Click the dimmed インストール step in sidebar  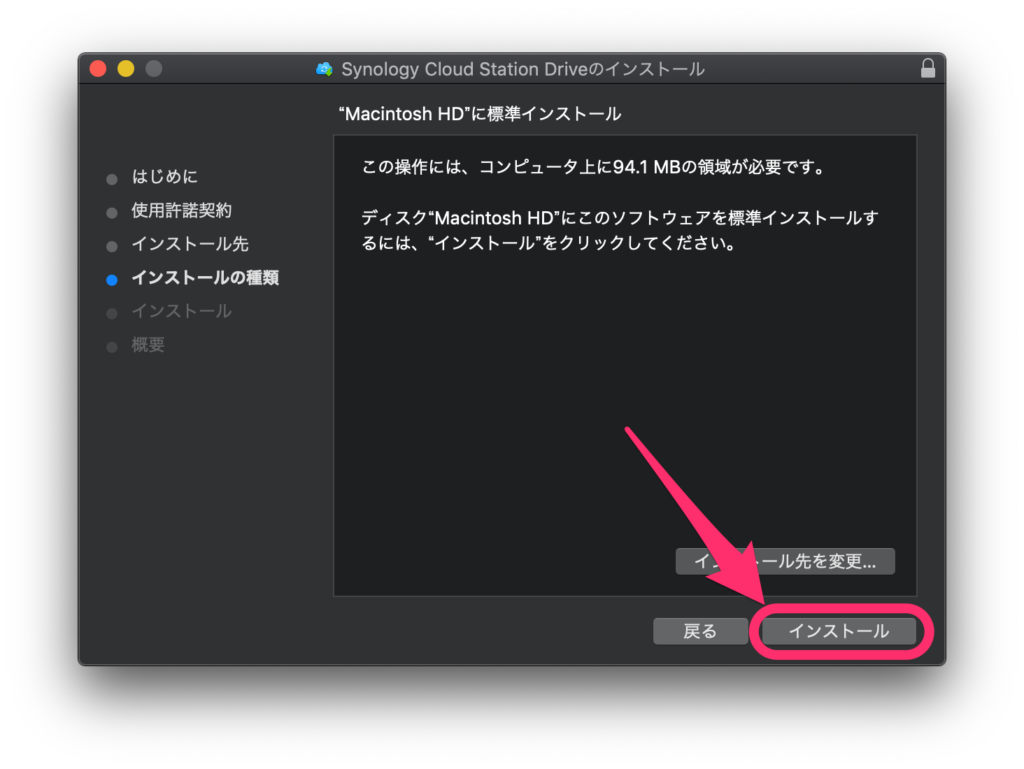(x=181, y=311)
